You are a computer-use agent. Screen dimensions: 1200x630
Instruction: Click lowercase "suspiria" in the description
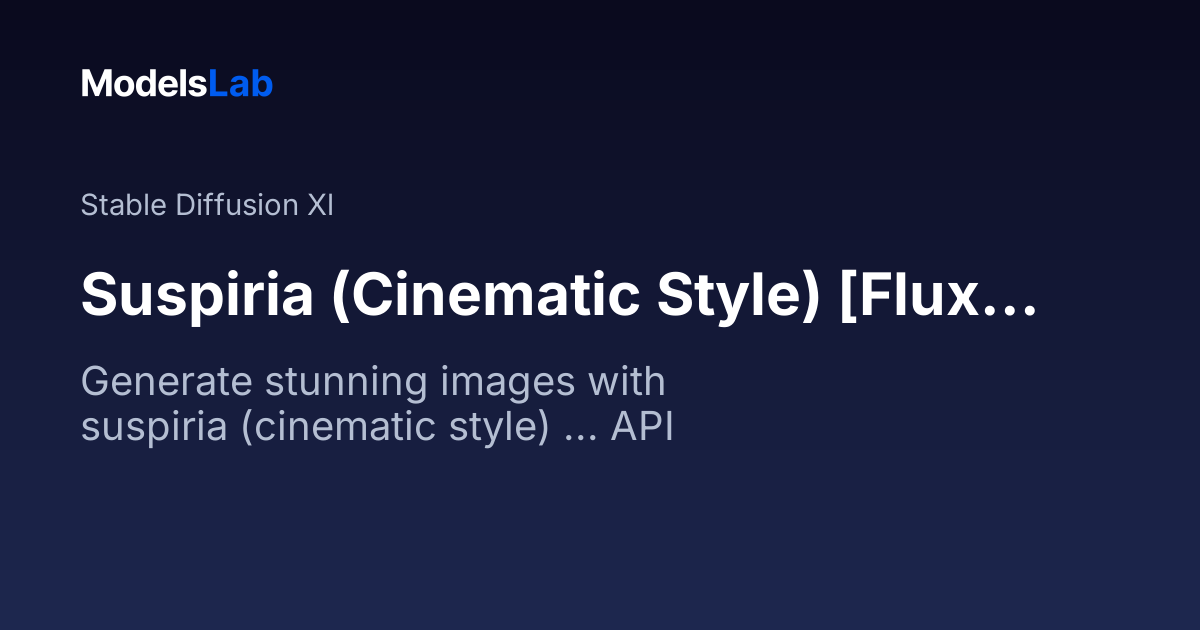click(x=150, y=428)
